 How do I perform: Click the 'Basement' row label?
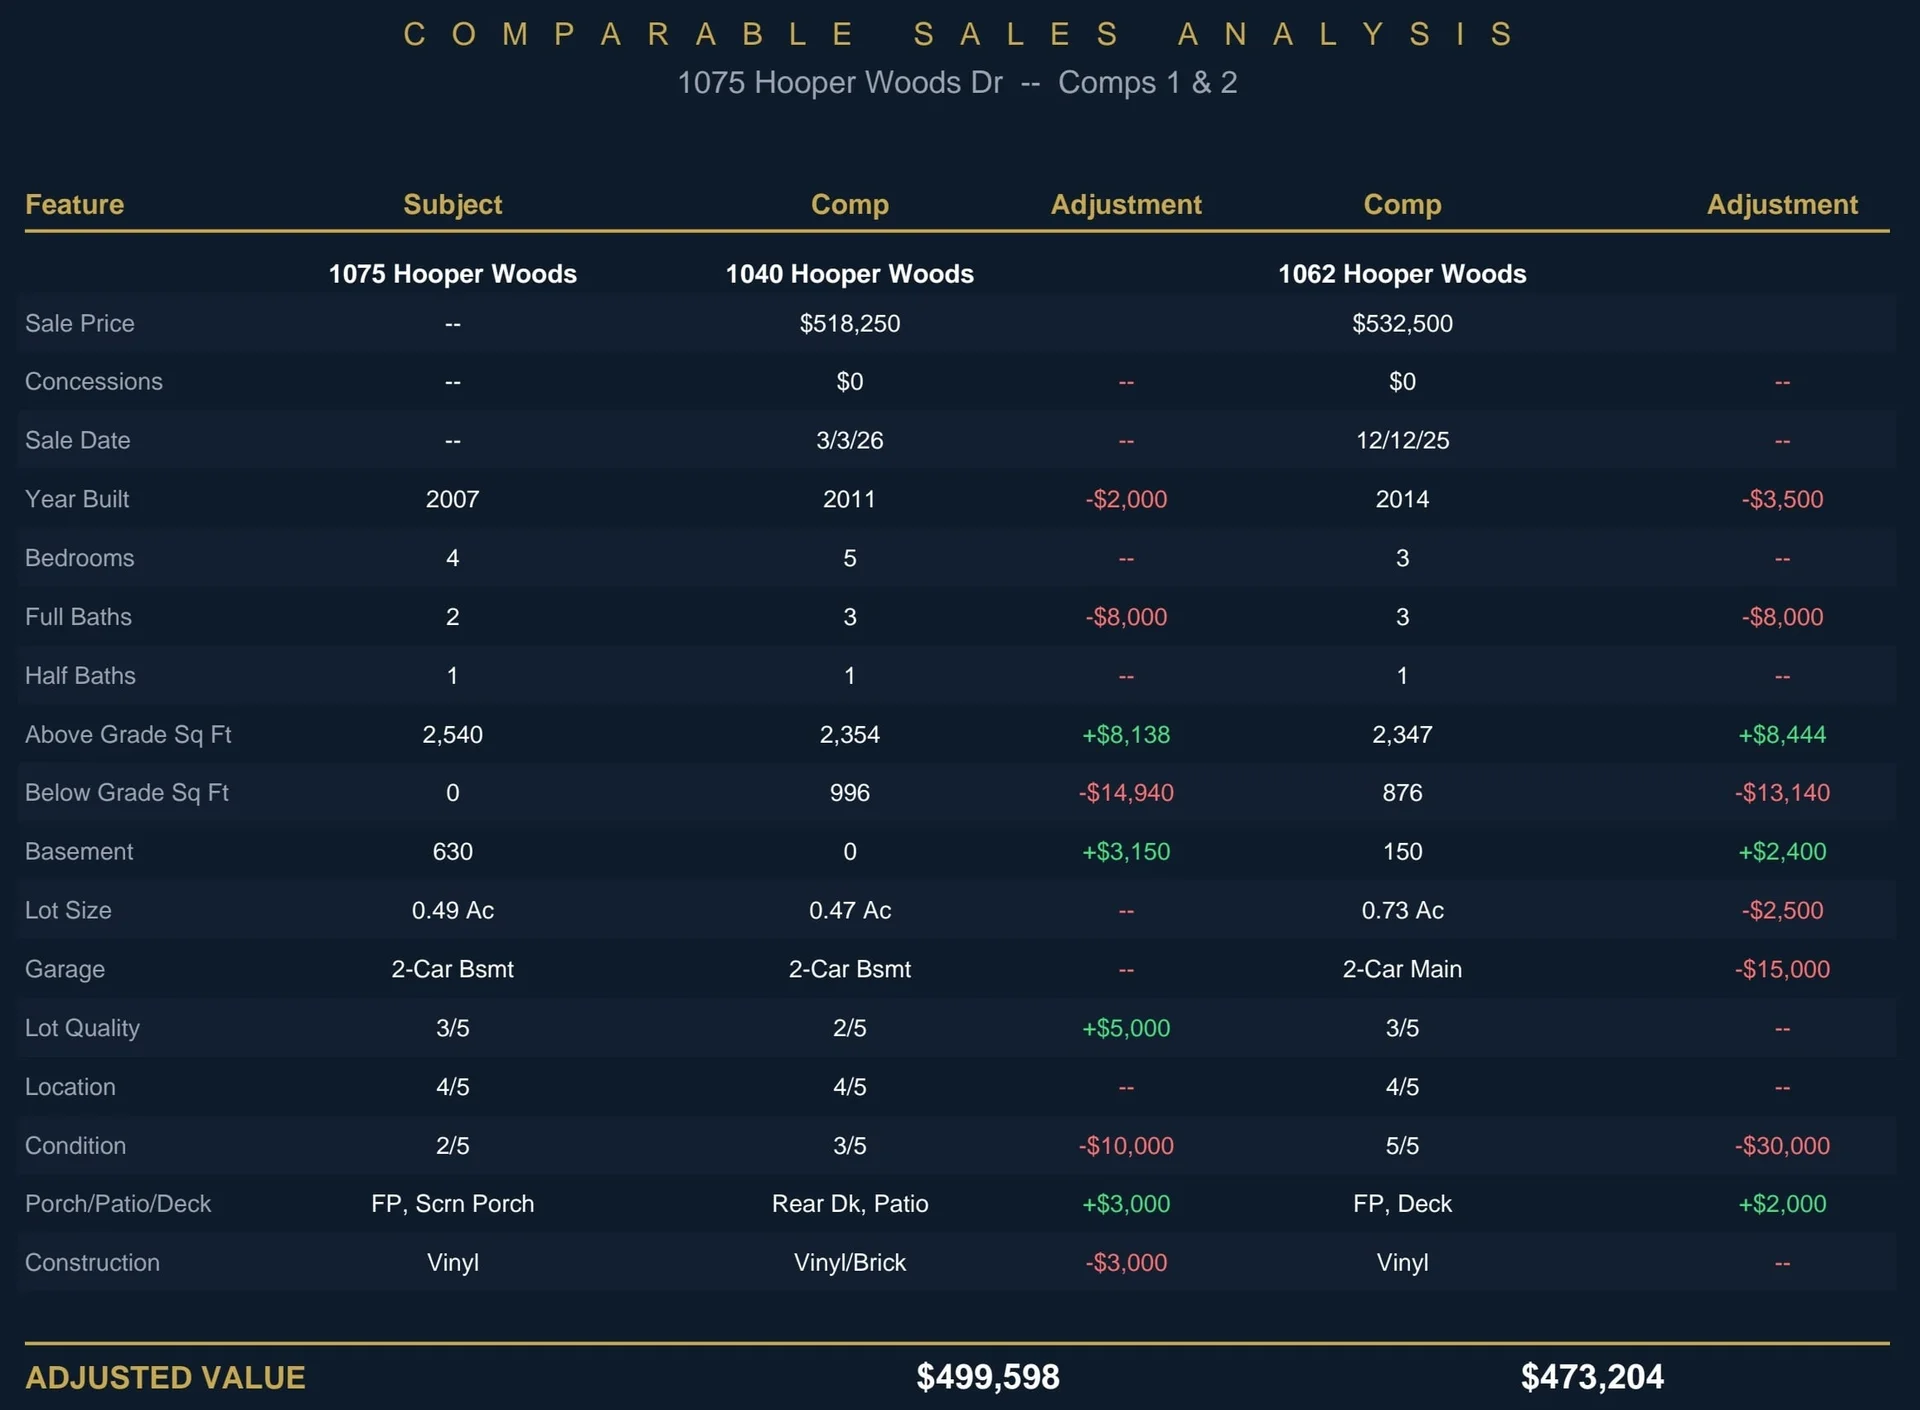pyautogui.click(x=79, y=852)
